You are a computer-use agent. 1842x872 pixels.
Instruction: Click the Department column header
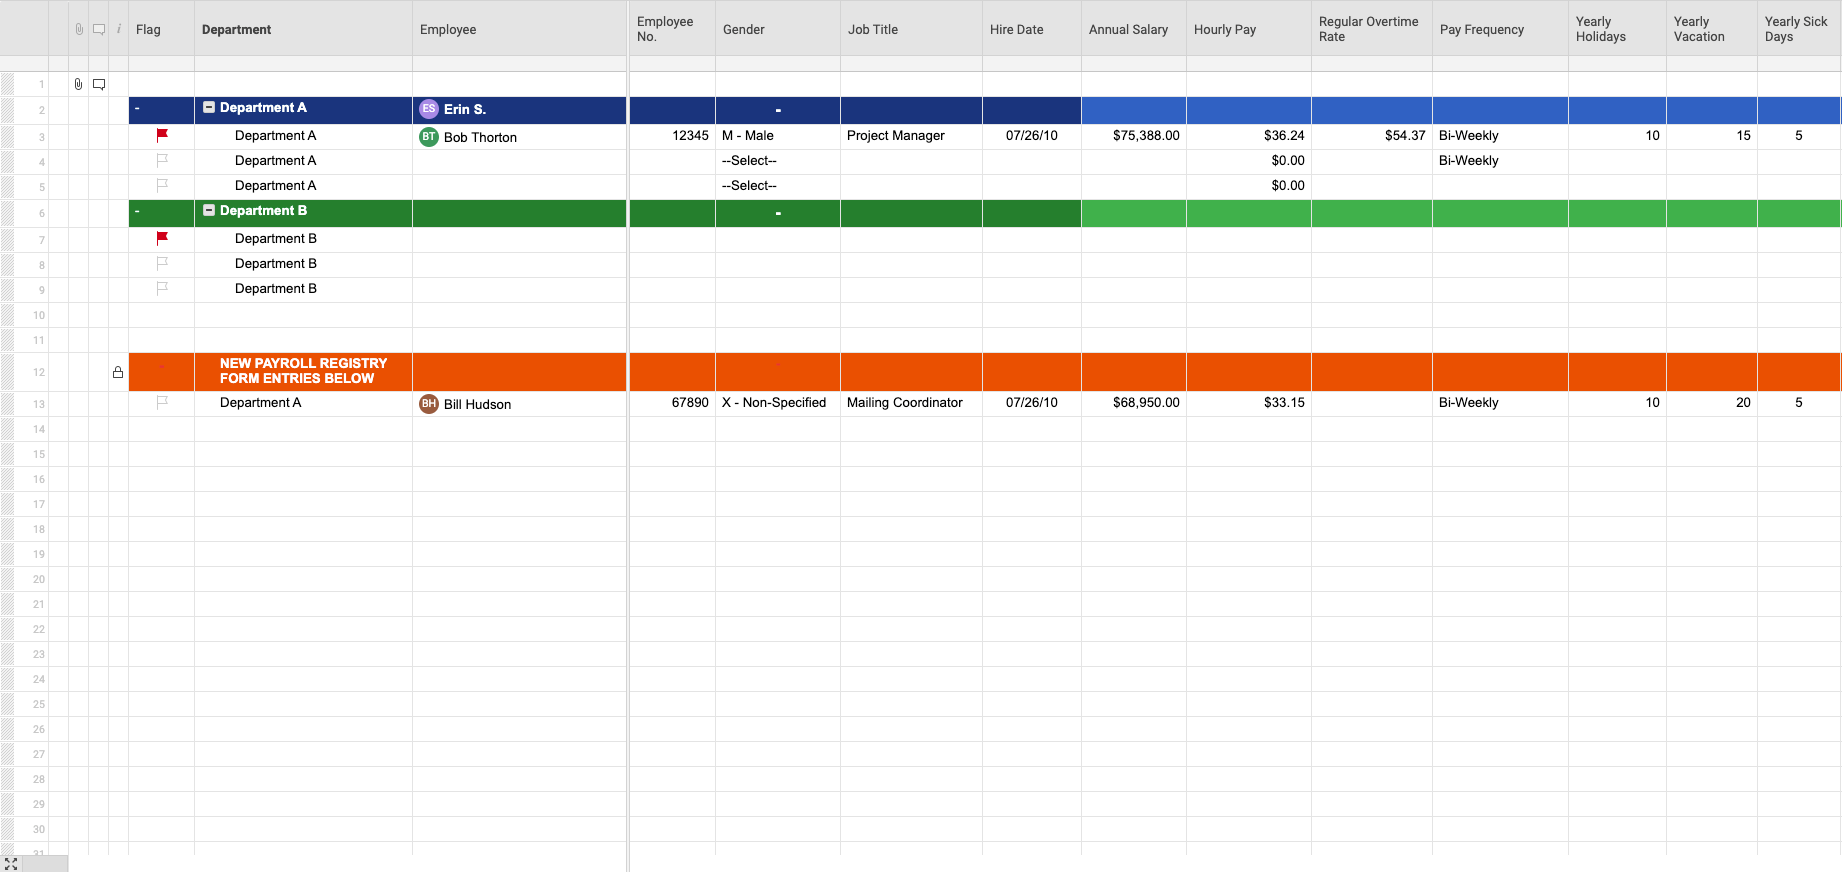303,29
